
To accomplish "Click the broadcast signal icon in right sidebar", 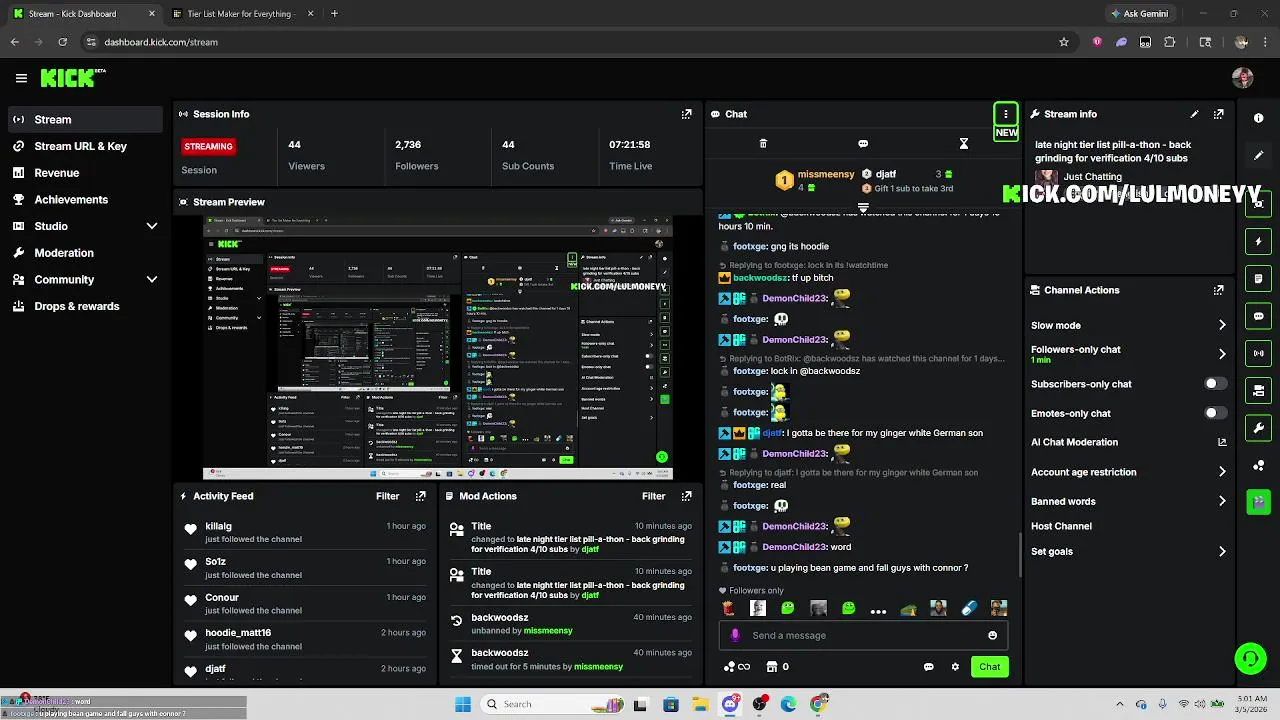I will [1259, 353].
